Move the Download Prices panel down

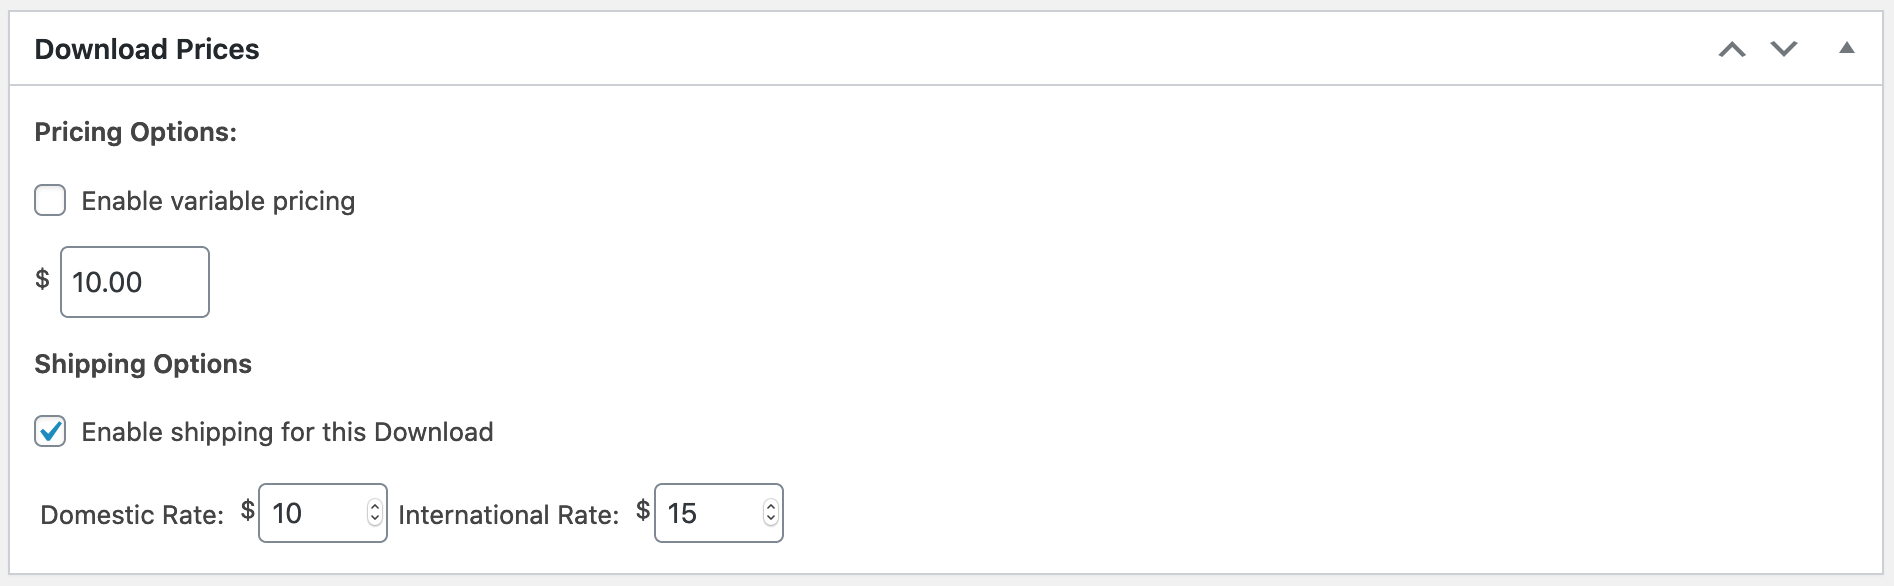pos(1784,49)
